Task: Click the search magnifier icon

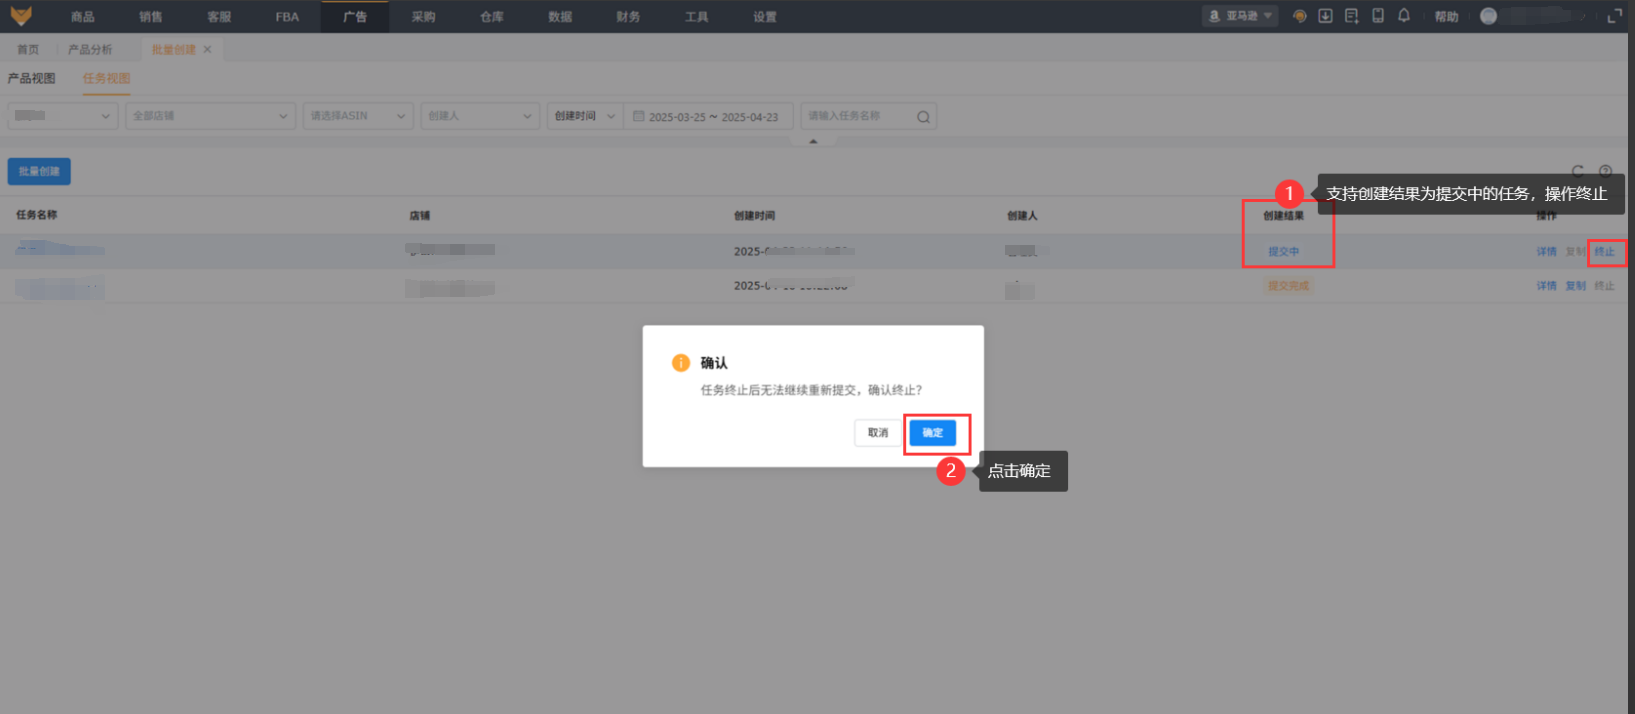Action: tap(923, 117)
